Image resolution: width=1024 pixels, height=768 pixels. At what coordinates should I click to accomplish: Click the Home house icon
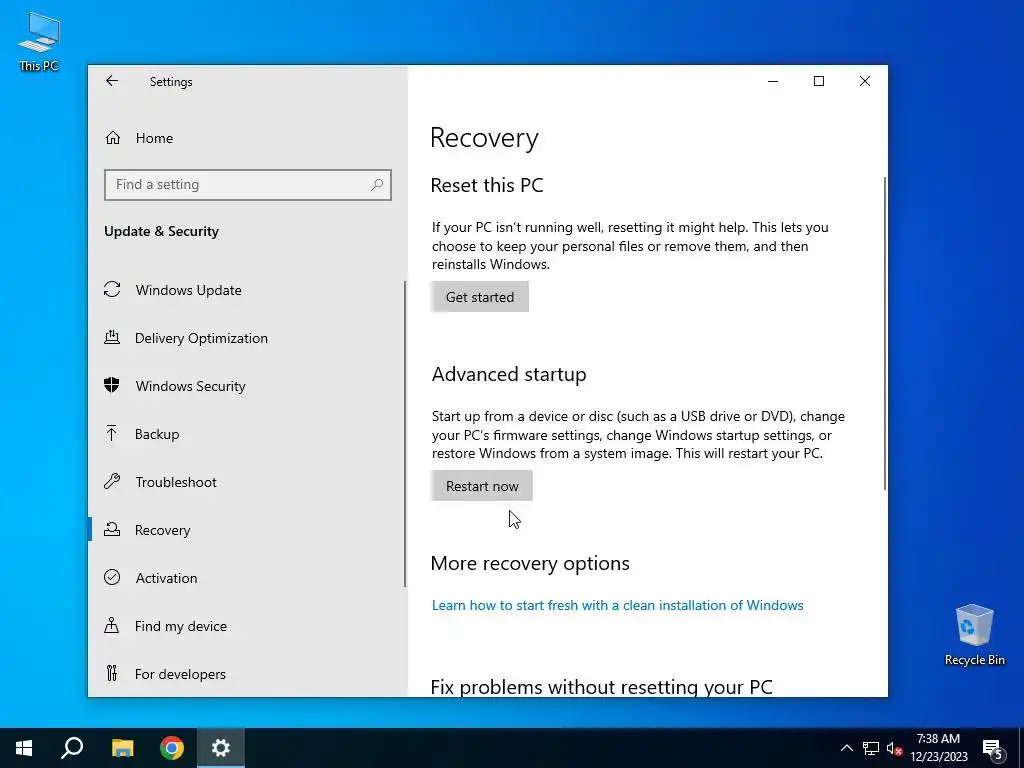(x=113, y=138)
